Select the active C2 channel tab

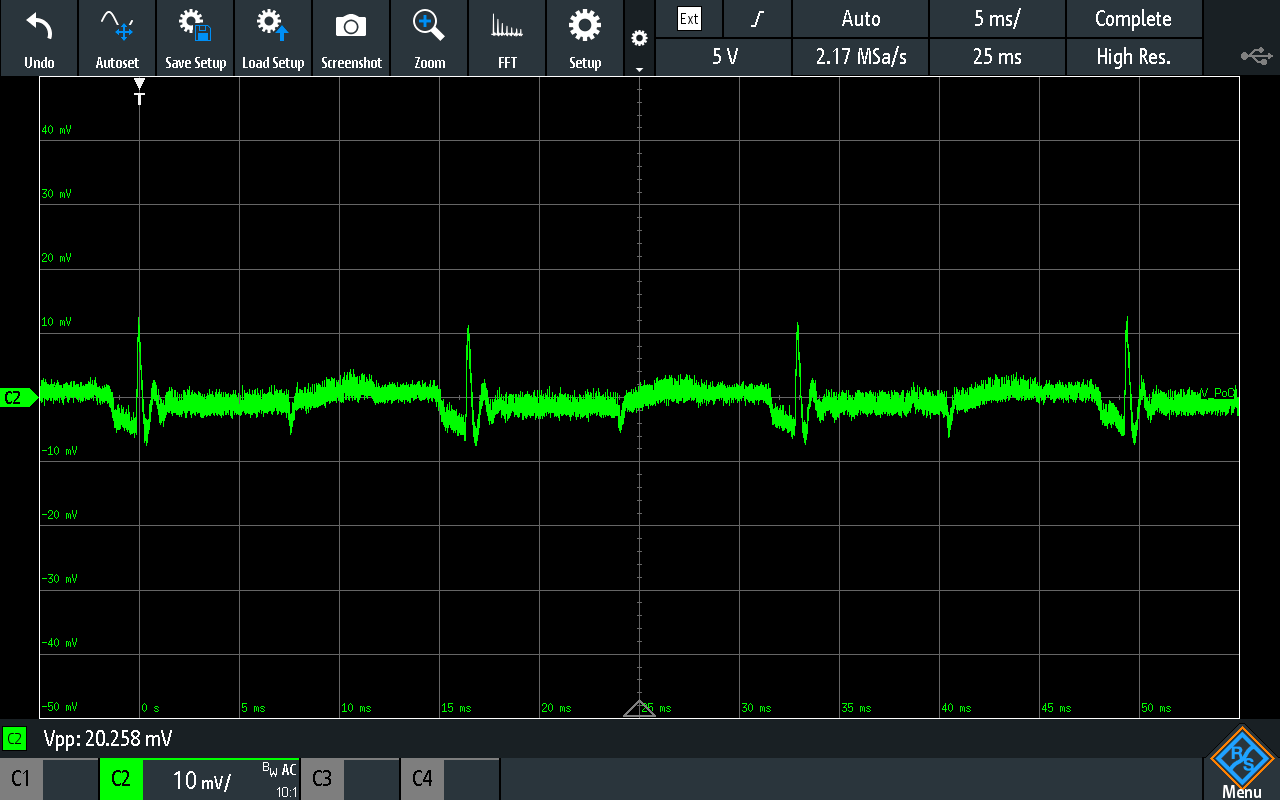point(121,778)
